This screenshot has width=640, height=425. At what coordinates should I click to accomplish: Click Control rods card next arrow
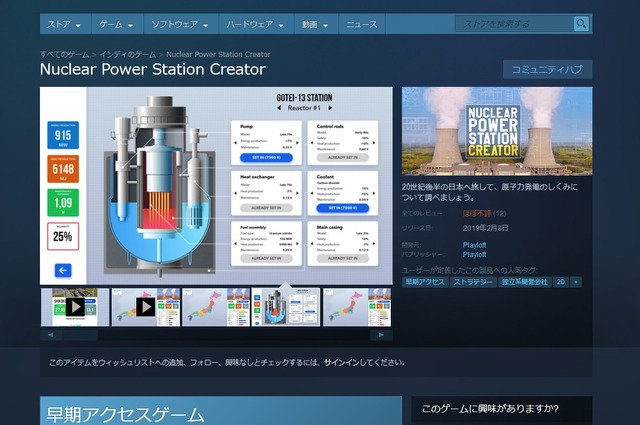tap(374, 142)
